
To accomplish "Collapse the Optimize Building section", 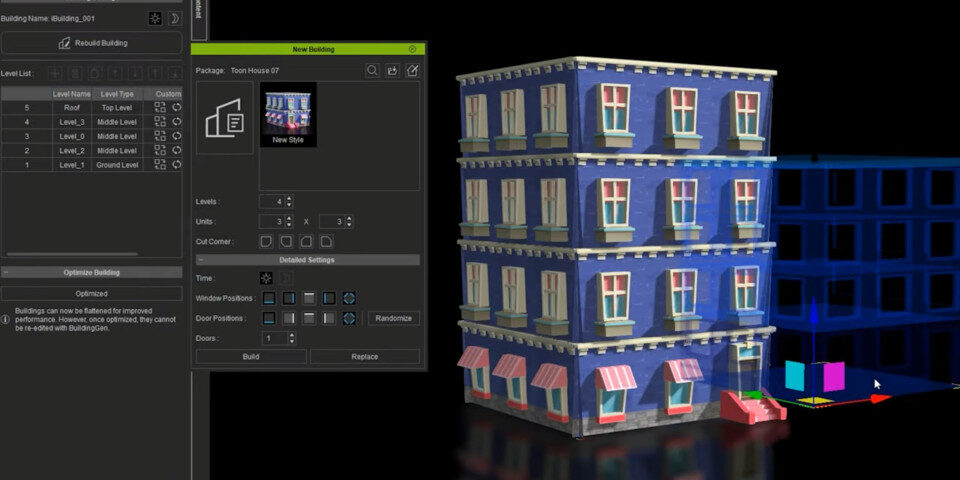I will click(6, 272).
